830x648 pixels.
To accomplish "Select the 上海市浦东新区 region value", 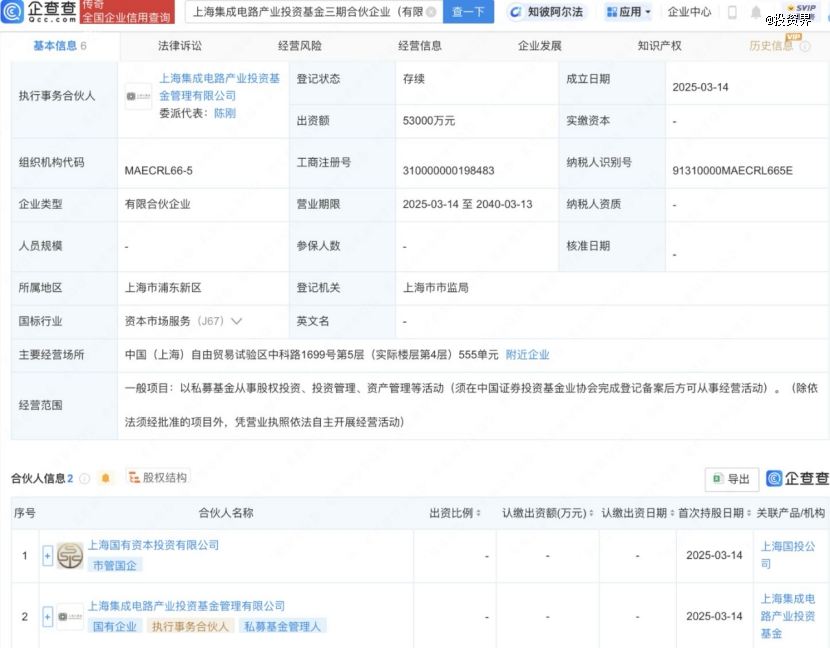I will [x=163, y=288].
